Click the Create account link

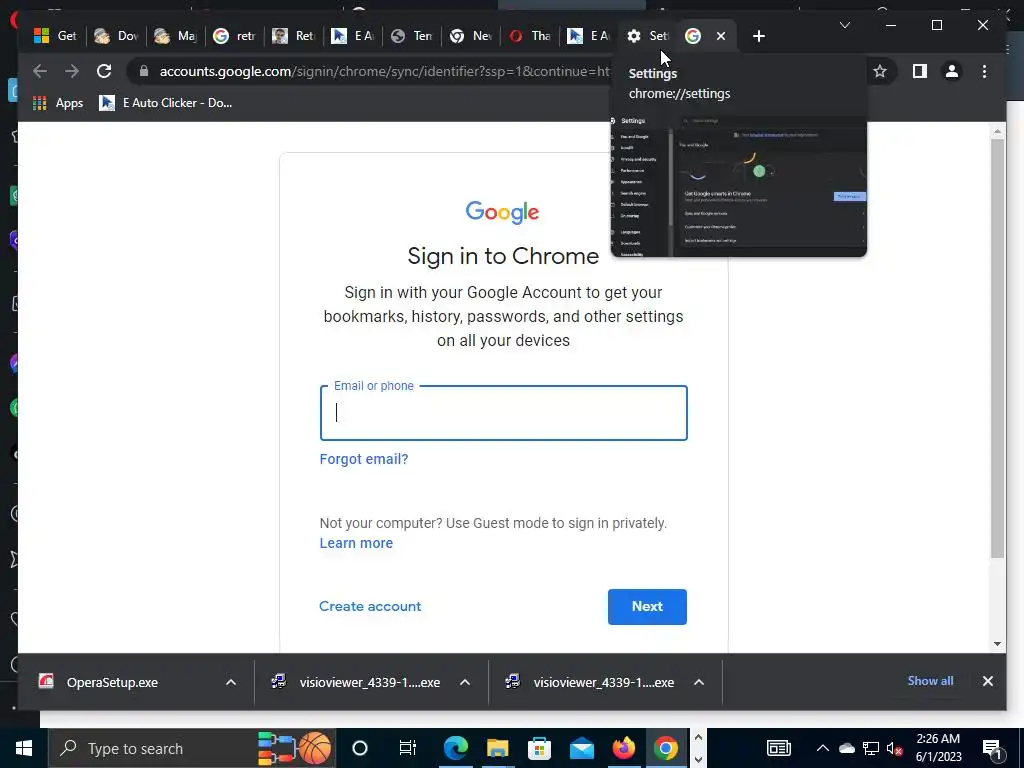point(370,607)
